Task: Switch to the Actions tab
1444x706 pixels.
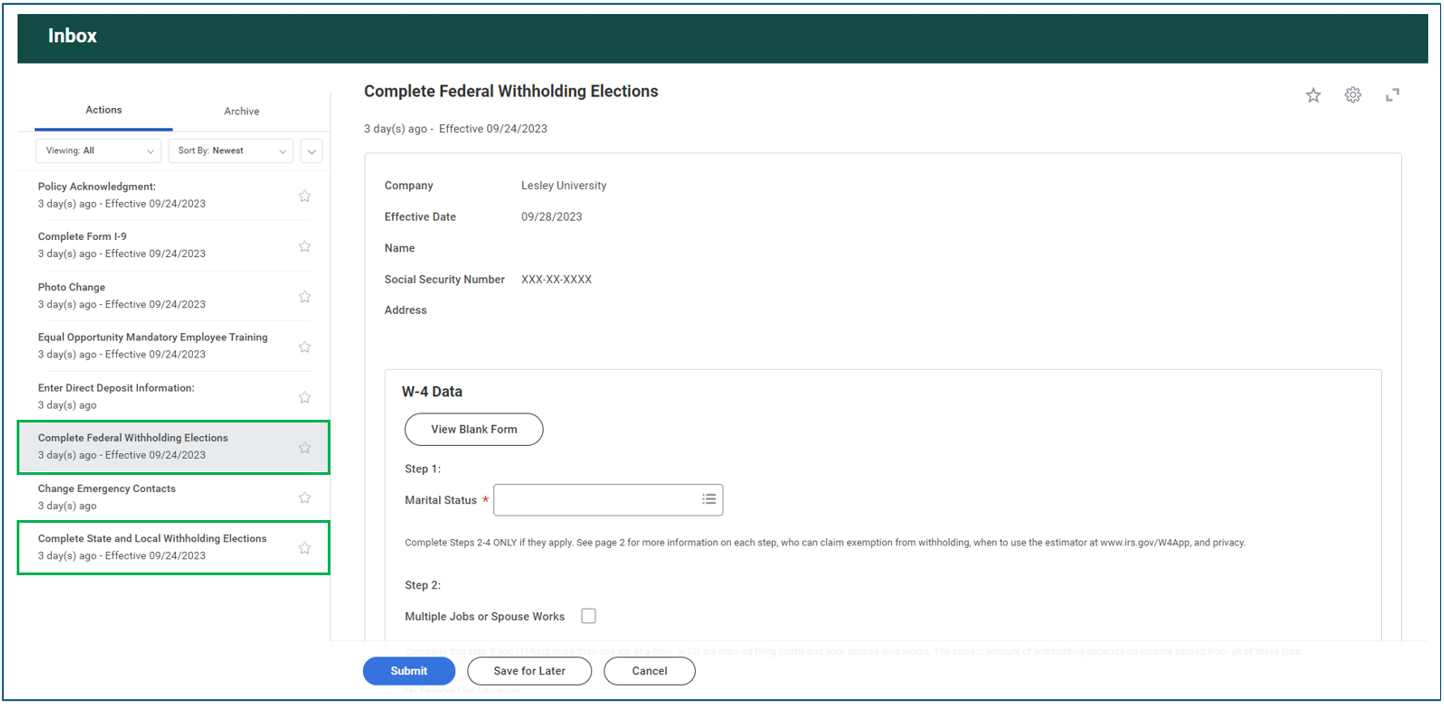Action: [x=104, y=110]
